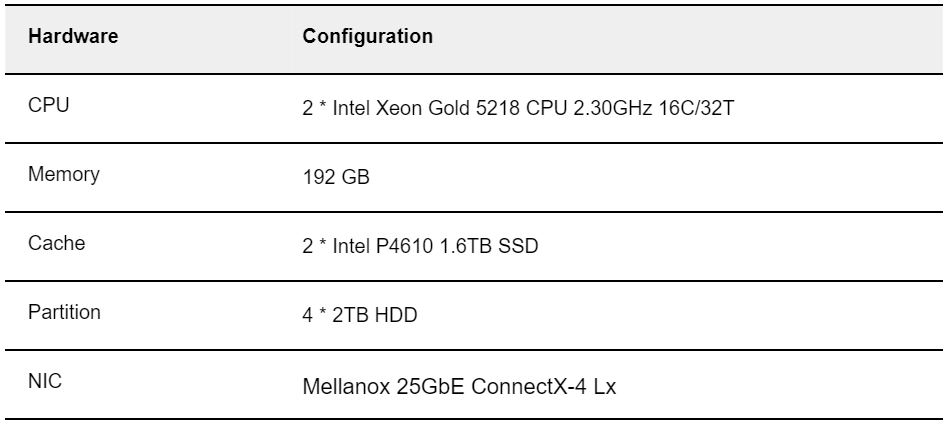Click the 4 * 2TB HDD value

[x=360, y=316]
